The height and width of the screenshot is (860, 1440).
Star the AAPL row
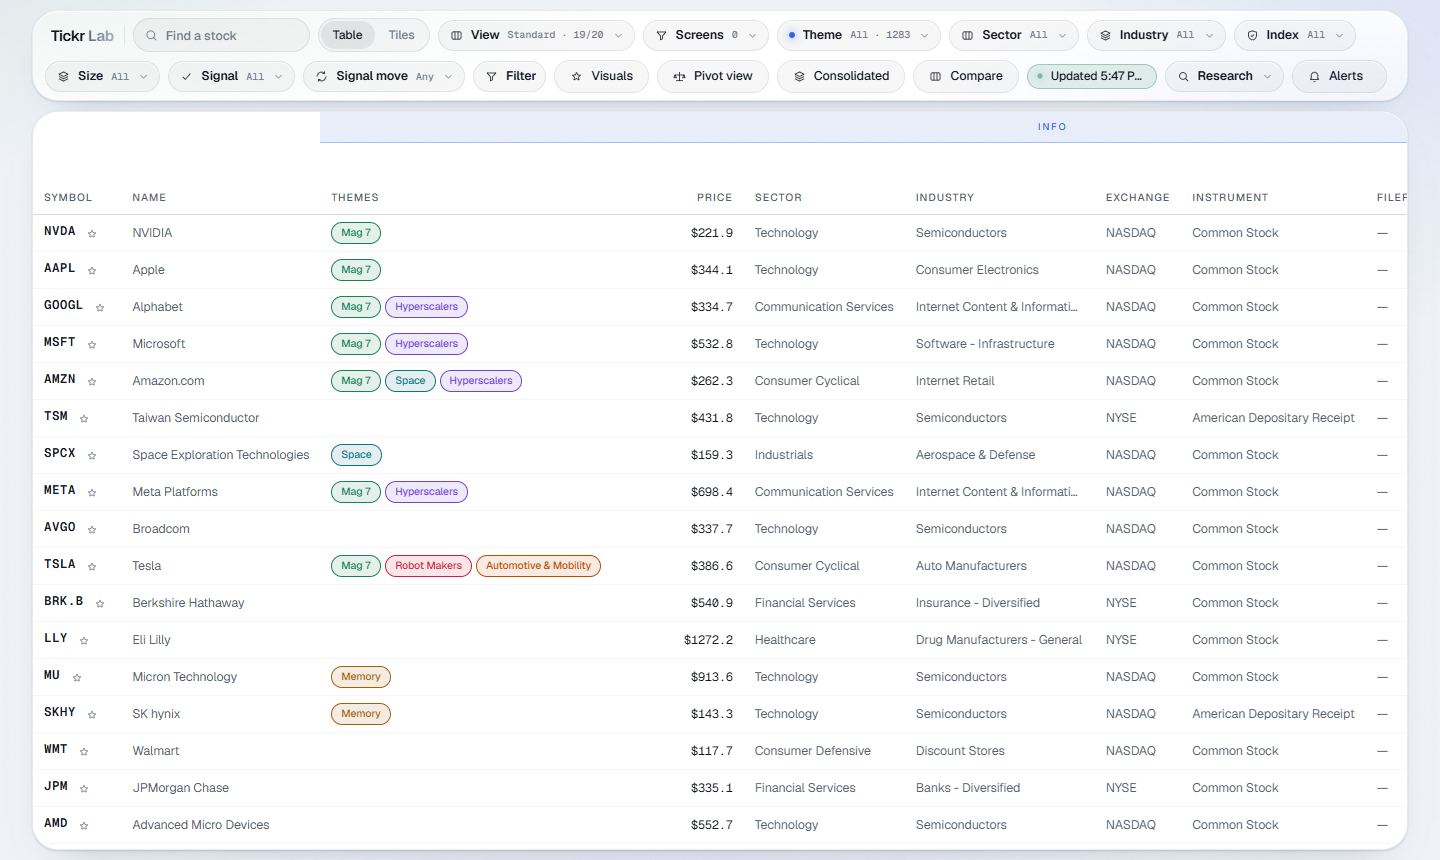[x=92, y=271]
